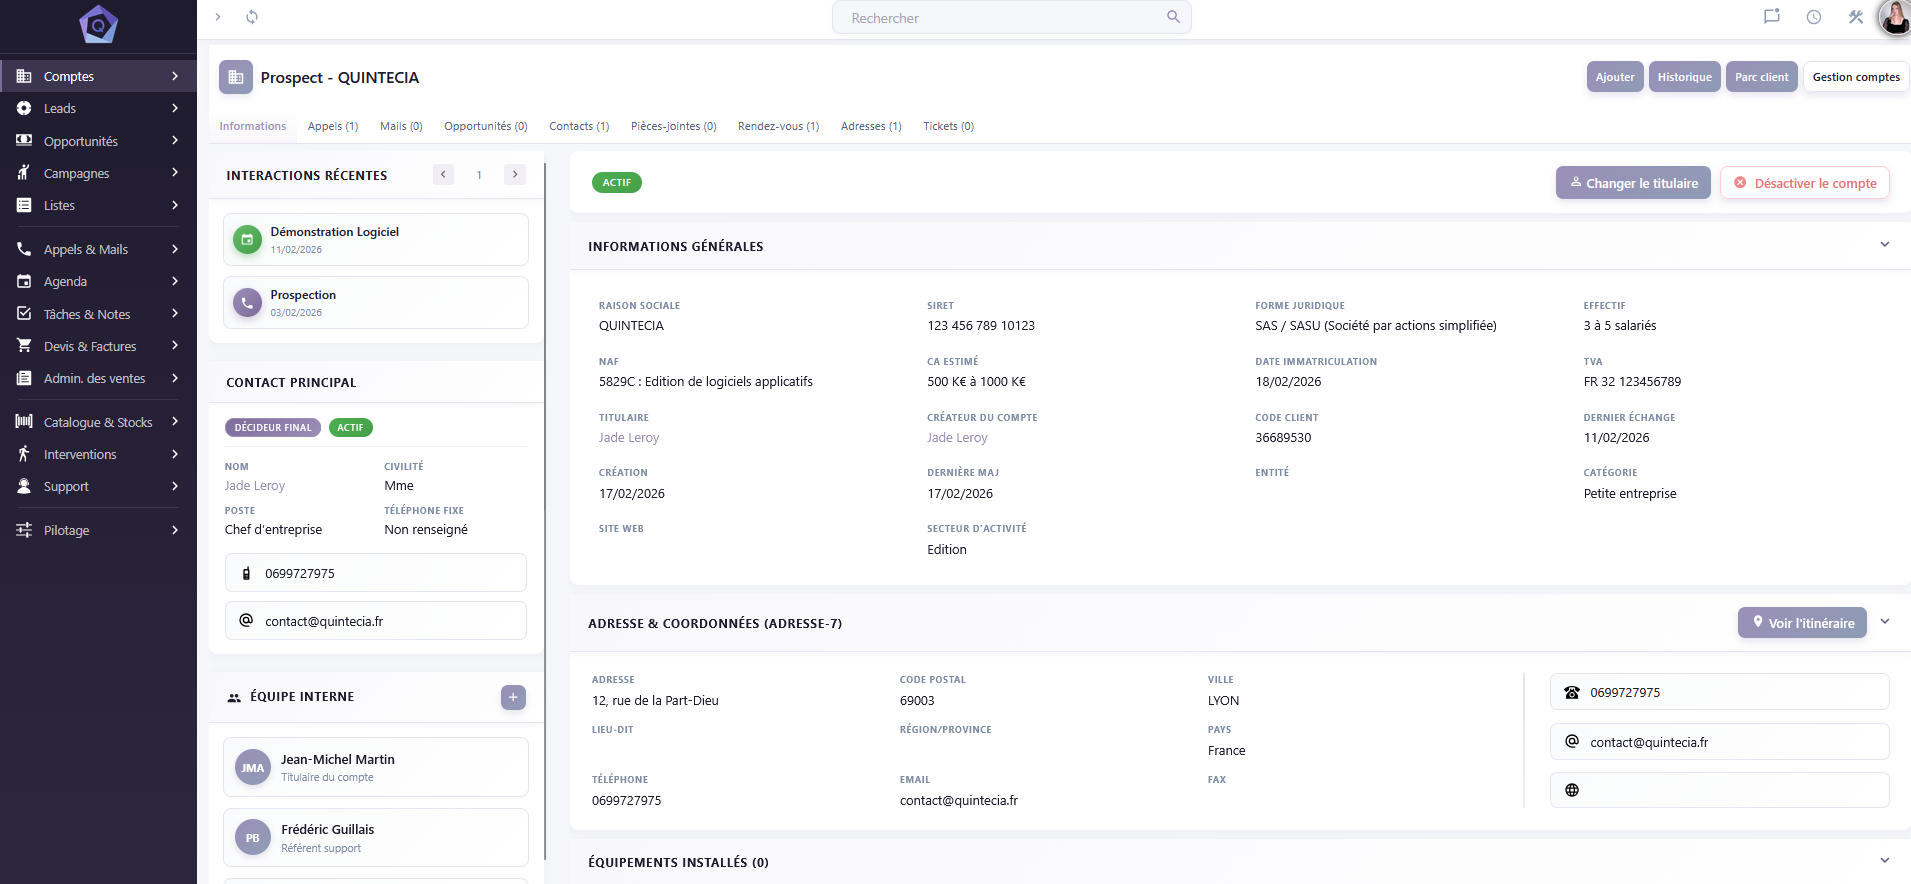Screen dimensions: 1911x884
Task: Switch to the Rendez-vous tab
Action: (x=778, y=126)
